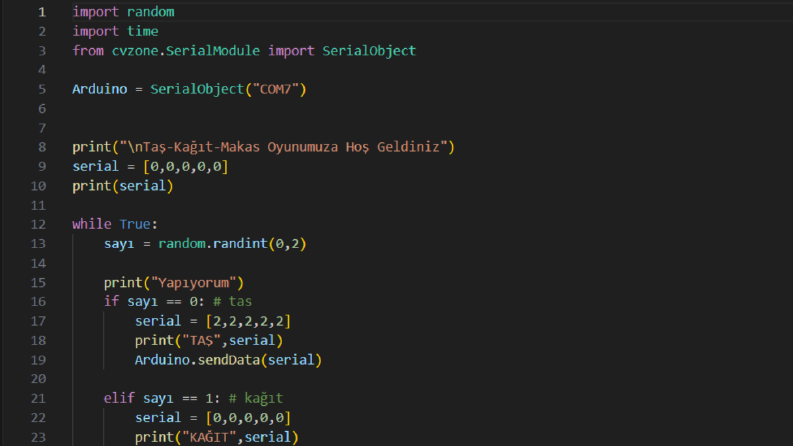Click the 'True' keyword on line 12
Viewport: 793px width, 446px height.
135,225
